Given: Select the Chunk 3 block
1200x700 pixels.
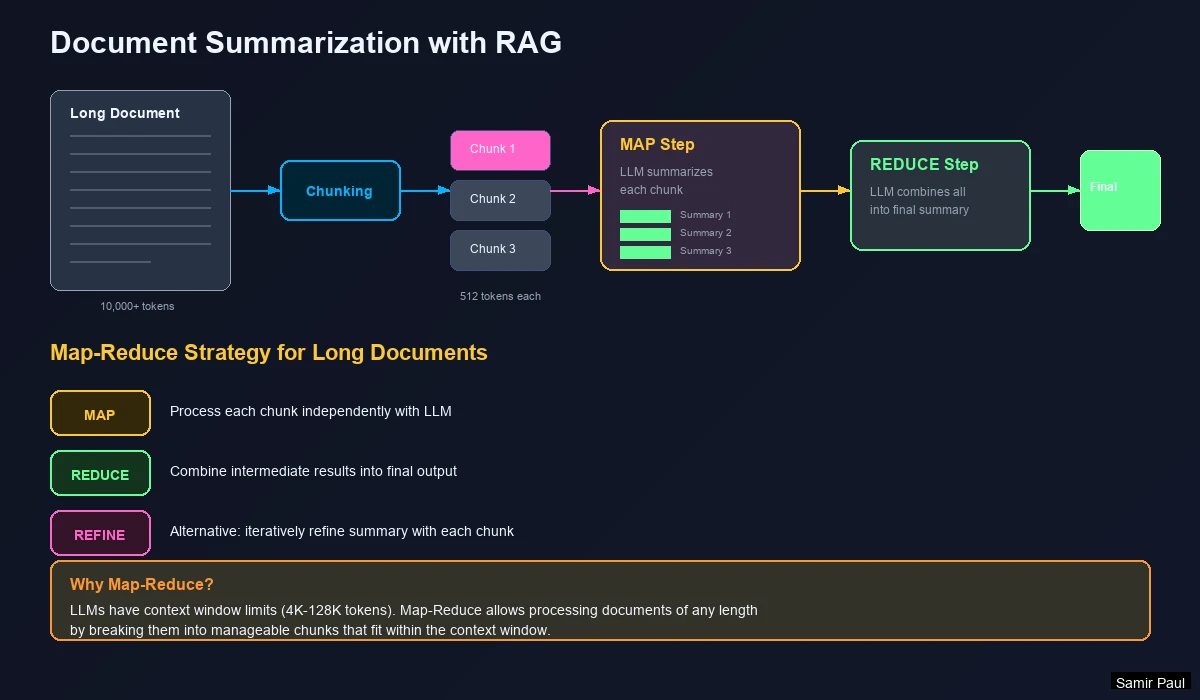Looking at the screenshot, I should tap(500, 249).
